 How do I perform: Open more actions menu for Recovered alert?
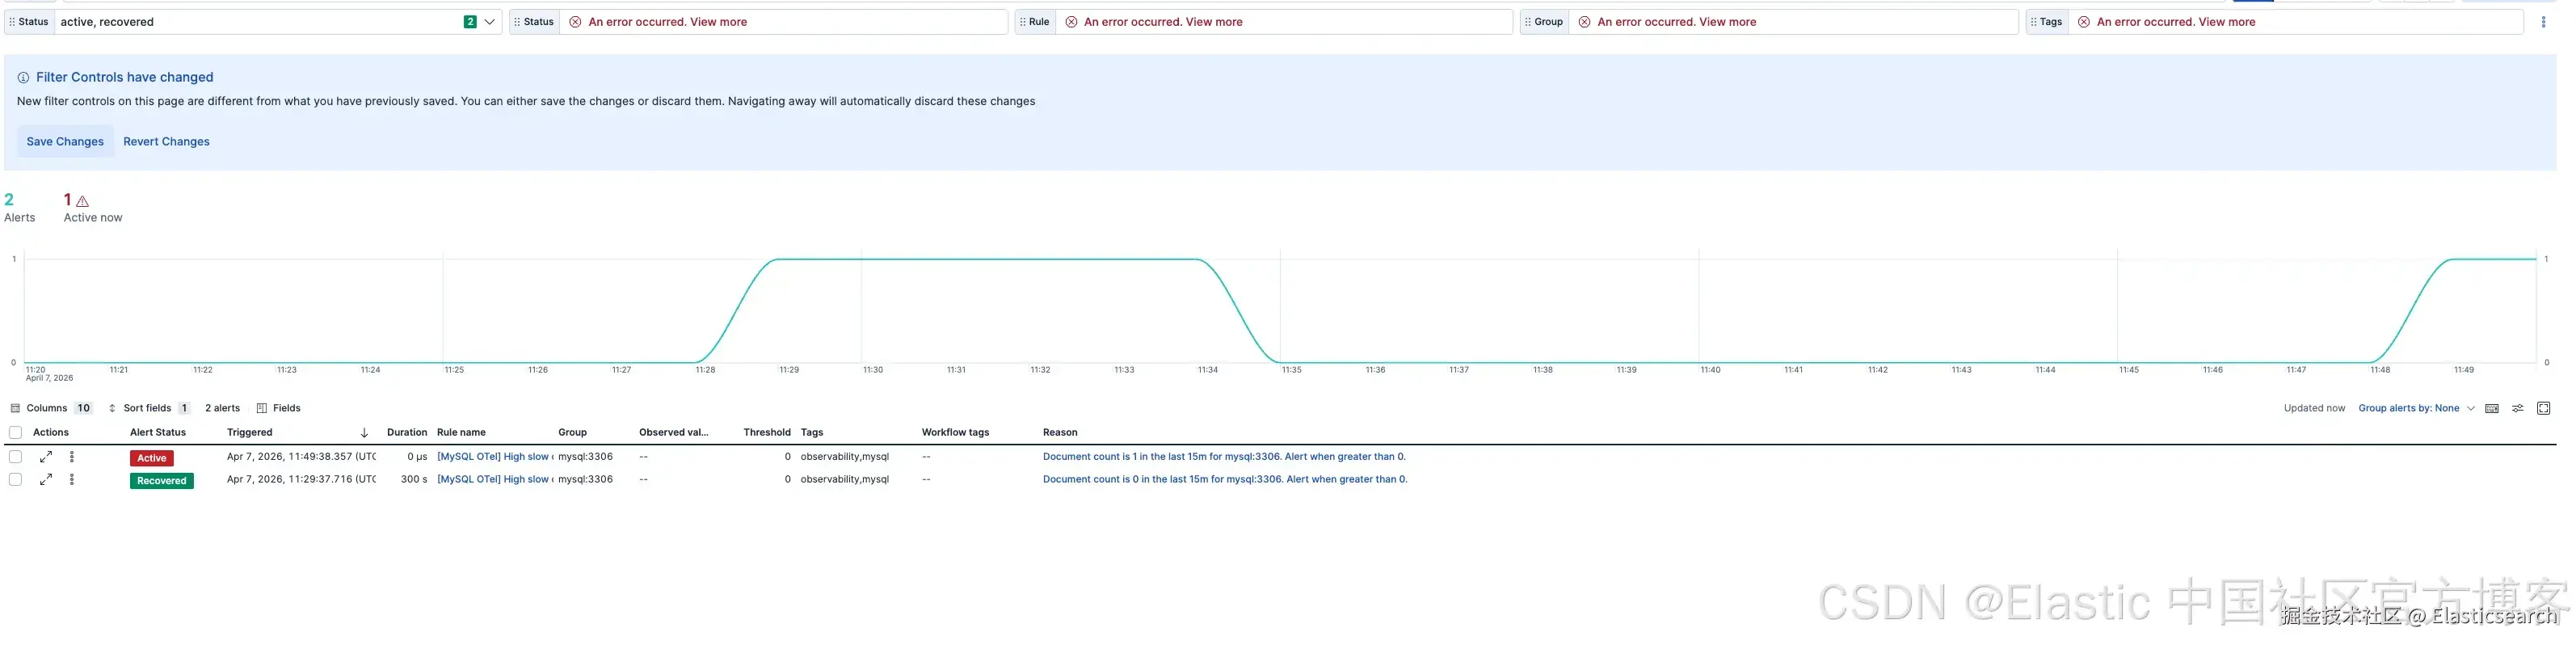tap(71, 480)
